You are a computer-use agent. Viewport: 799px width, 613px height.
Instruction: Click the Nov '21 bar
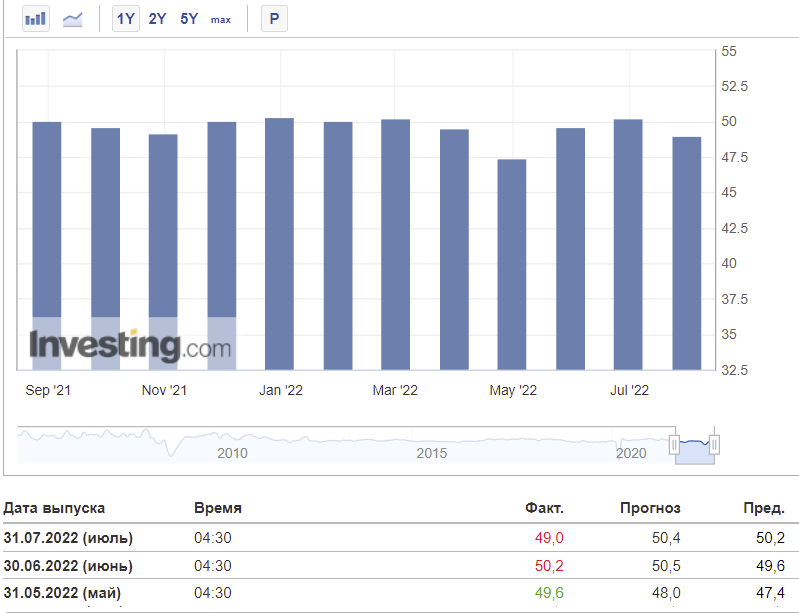tap(163, 252)
